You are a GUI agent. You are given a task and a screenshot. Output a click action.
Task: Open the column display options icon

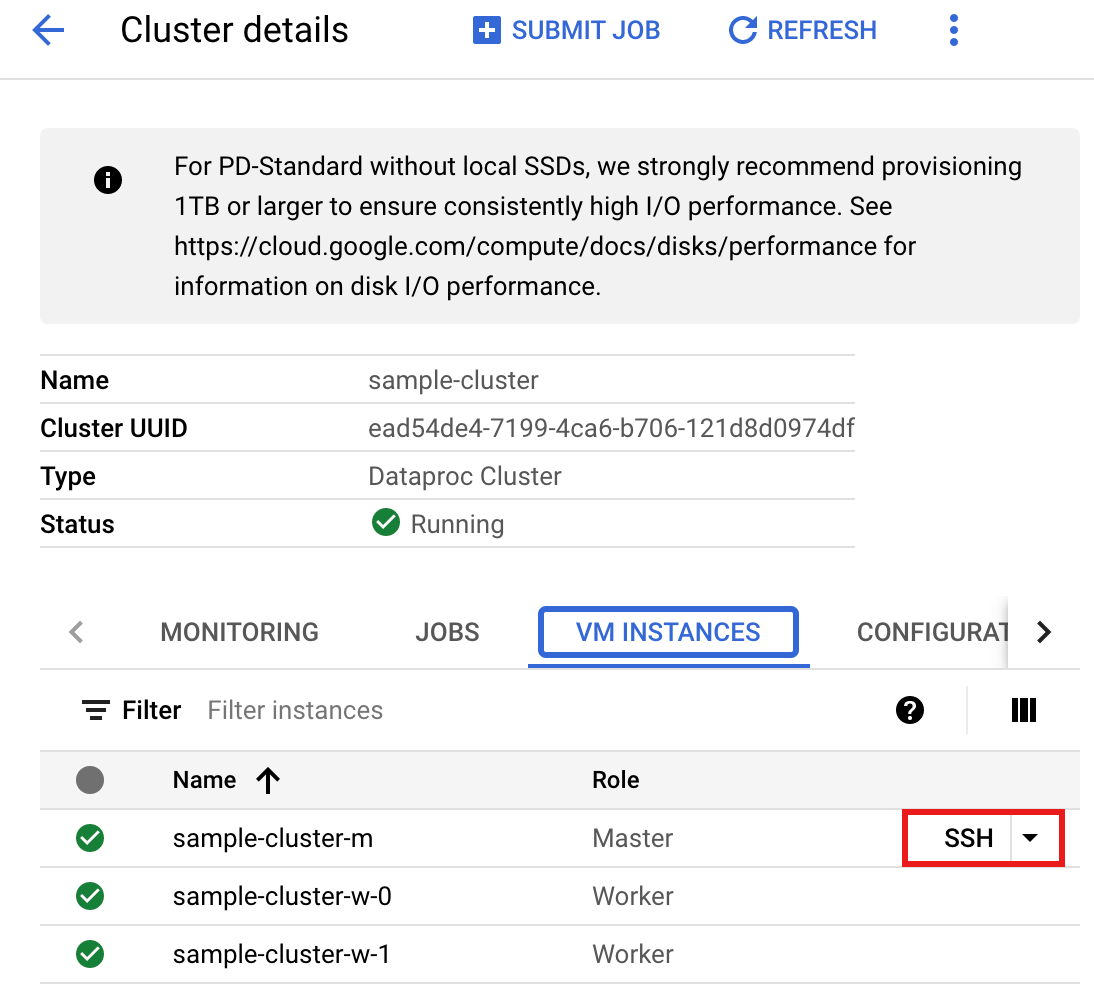[1024, 710]
